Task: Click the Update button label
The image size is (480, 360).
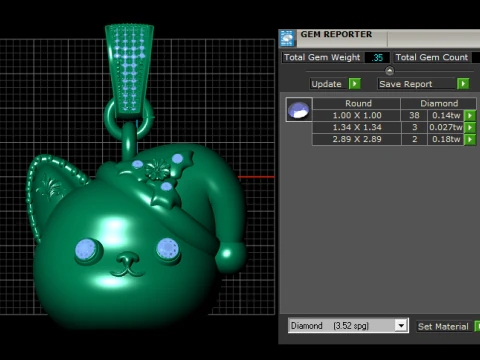Action: pyautogui.click(x=326, y=84)
